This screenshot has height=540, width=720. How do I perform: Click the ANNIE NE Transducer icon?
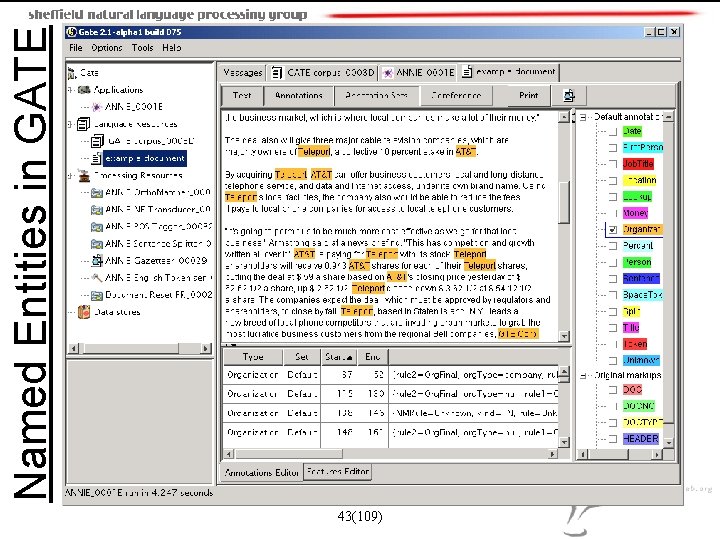point(97,210)
